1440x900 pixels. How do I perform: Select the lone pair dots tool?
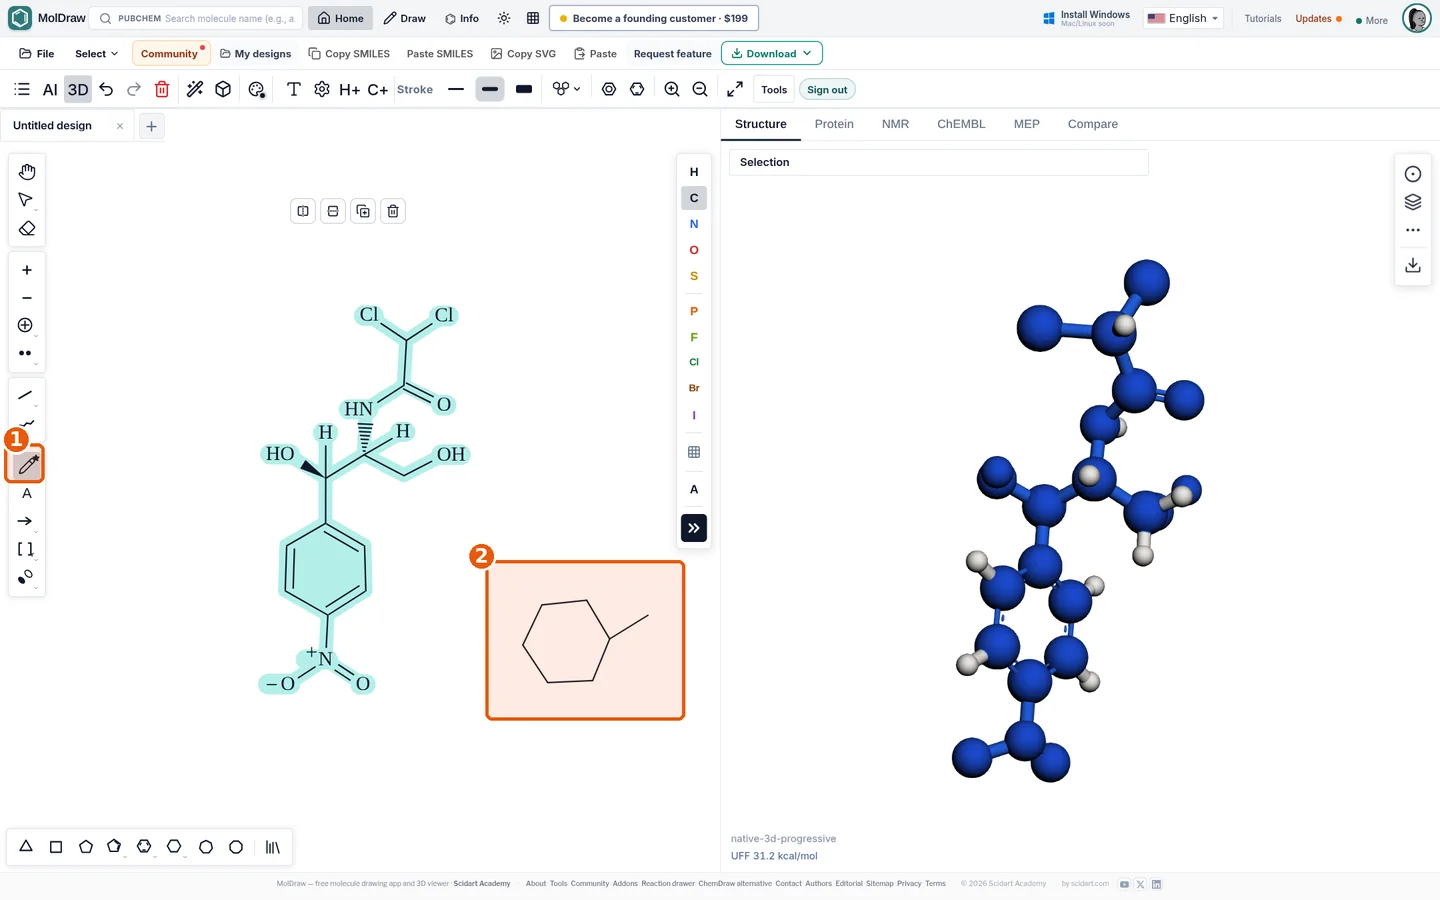point(26,353)
